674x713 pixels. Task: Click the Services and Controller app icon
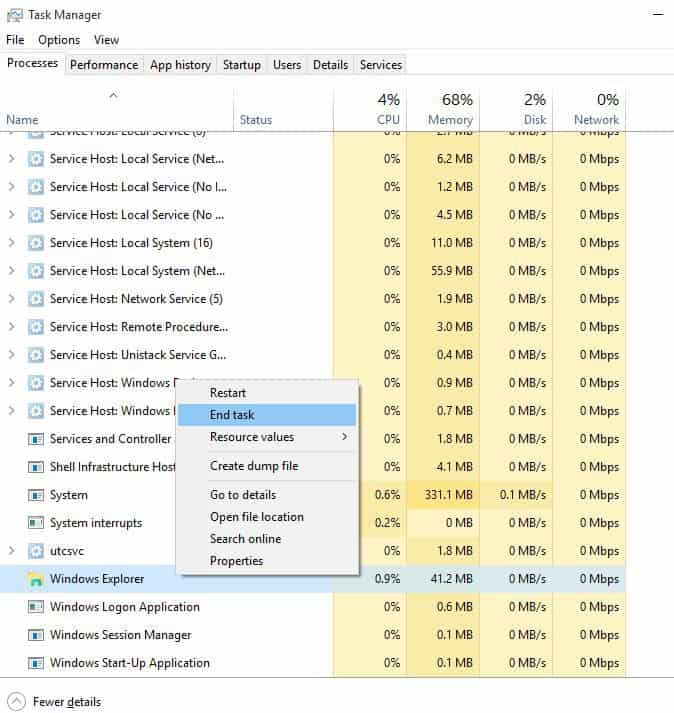[35, 439]
